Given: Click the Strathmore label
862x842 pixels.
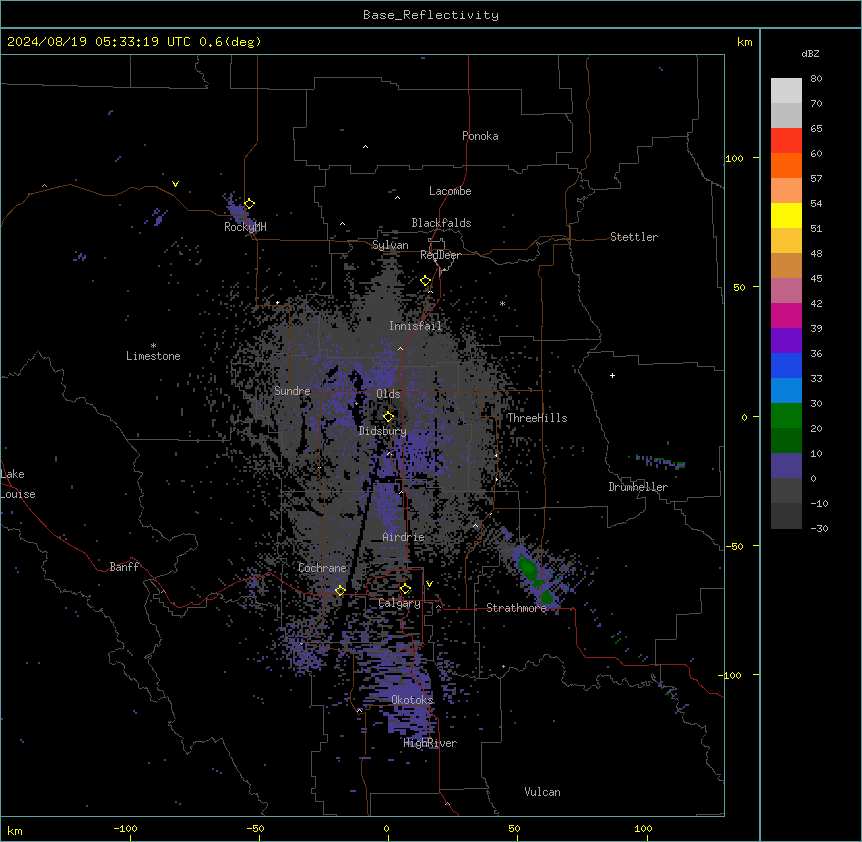Looking at the screenshot, I should [516, 608].
